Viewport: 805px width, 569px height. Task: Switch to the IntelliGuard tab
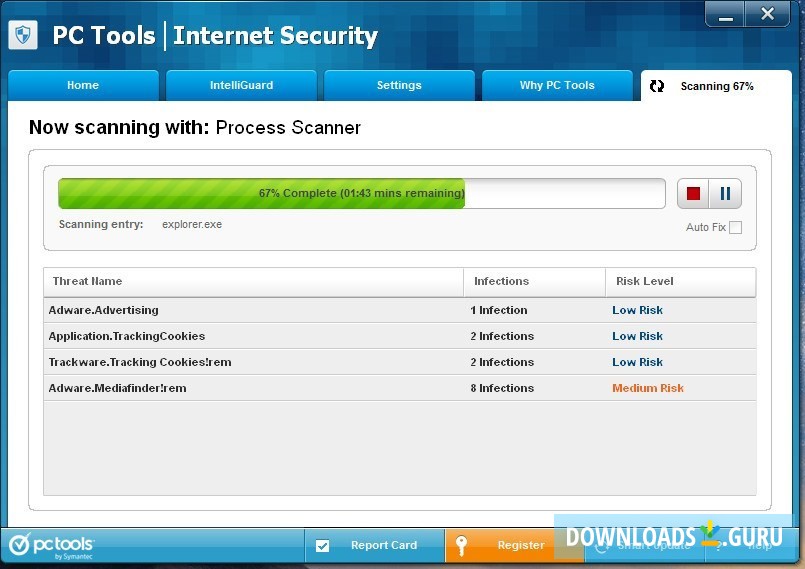[x=241, y=85]
